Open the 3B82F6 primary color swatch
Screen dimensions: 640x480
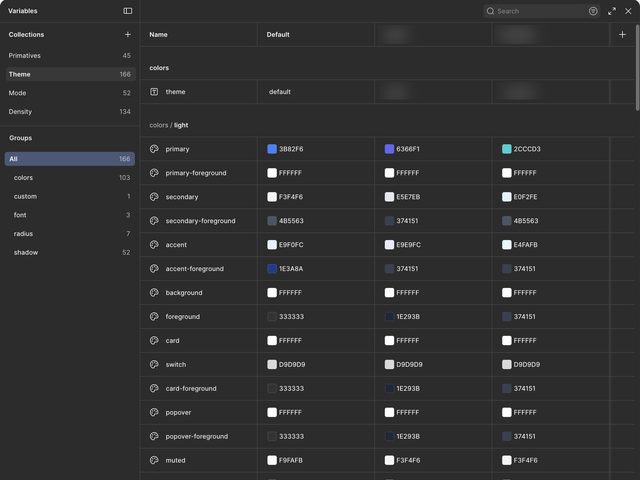[x=272, y=149]
